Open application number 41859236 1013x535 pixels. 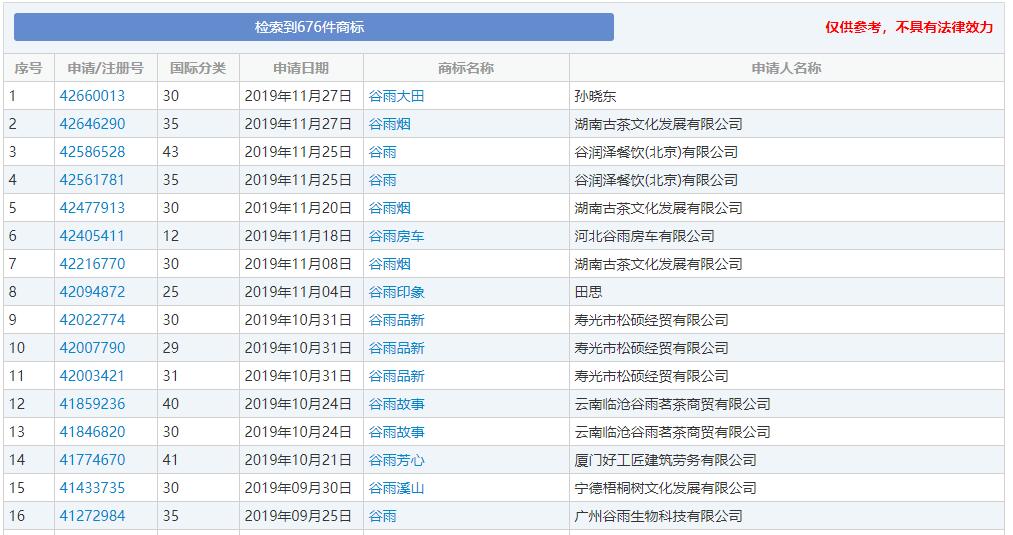(92, 404)
